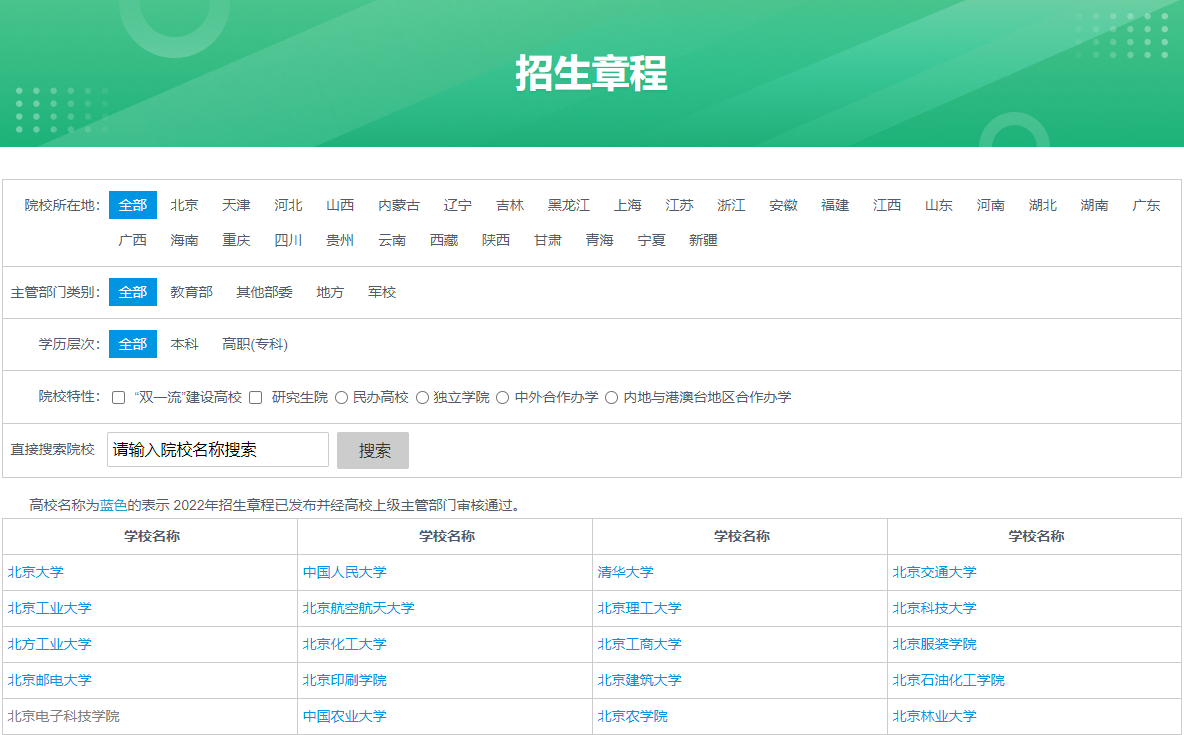The image size is (1184, 735).
Task: Open 中国农业大学 admission charter
Action: tap(344, 716)
